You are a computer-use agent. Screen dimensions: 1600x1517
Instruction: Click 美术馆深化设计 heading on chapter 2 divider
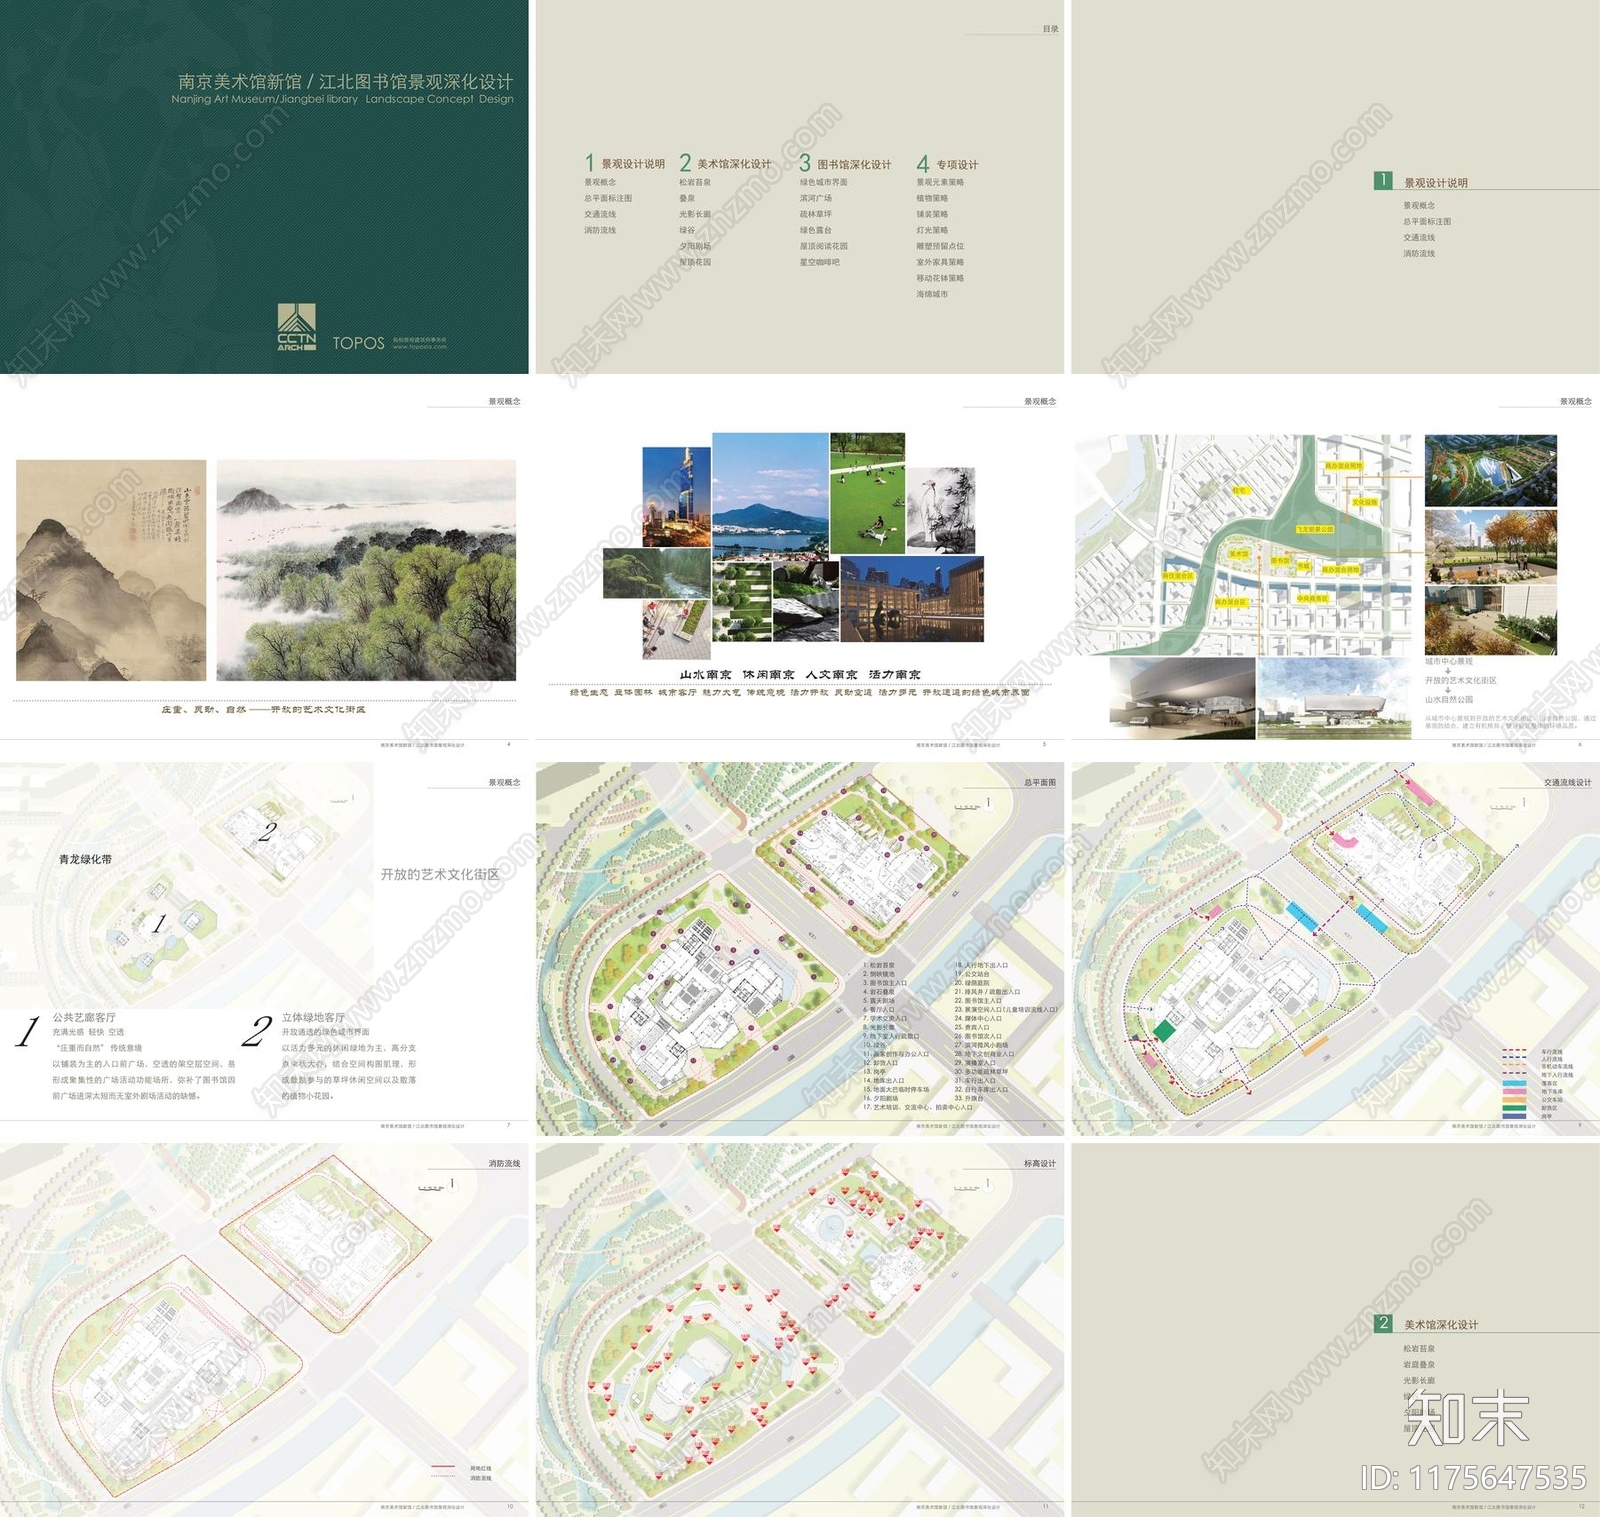pos(1441,1325)
